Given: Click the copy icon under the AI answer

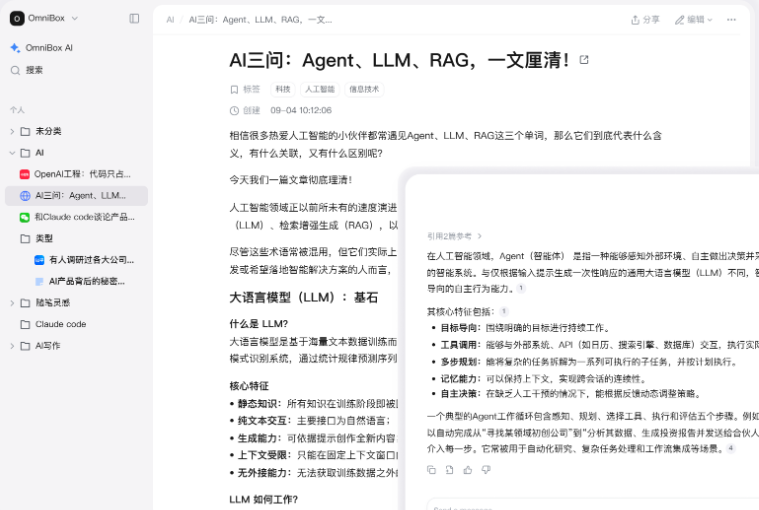Looking at the screenshot, I should click(x=431, y=469).
